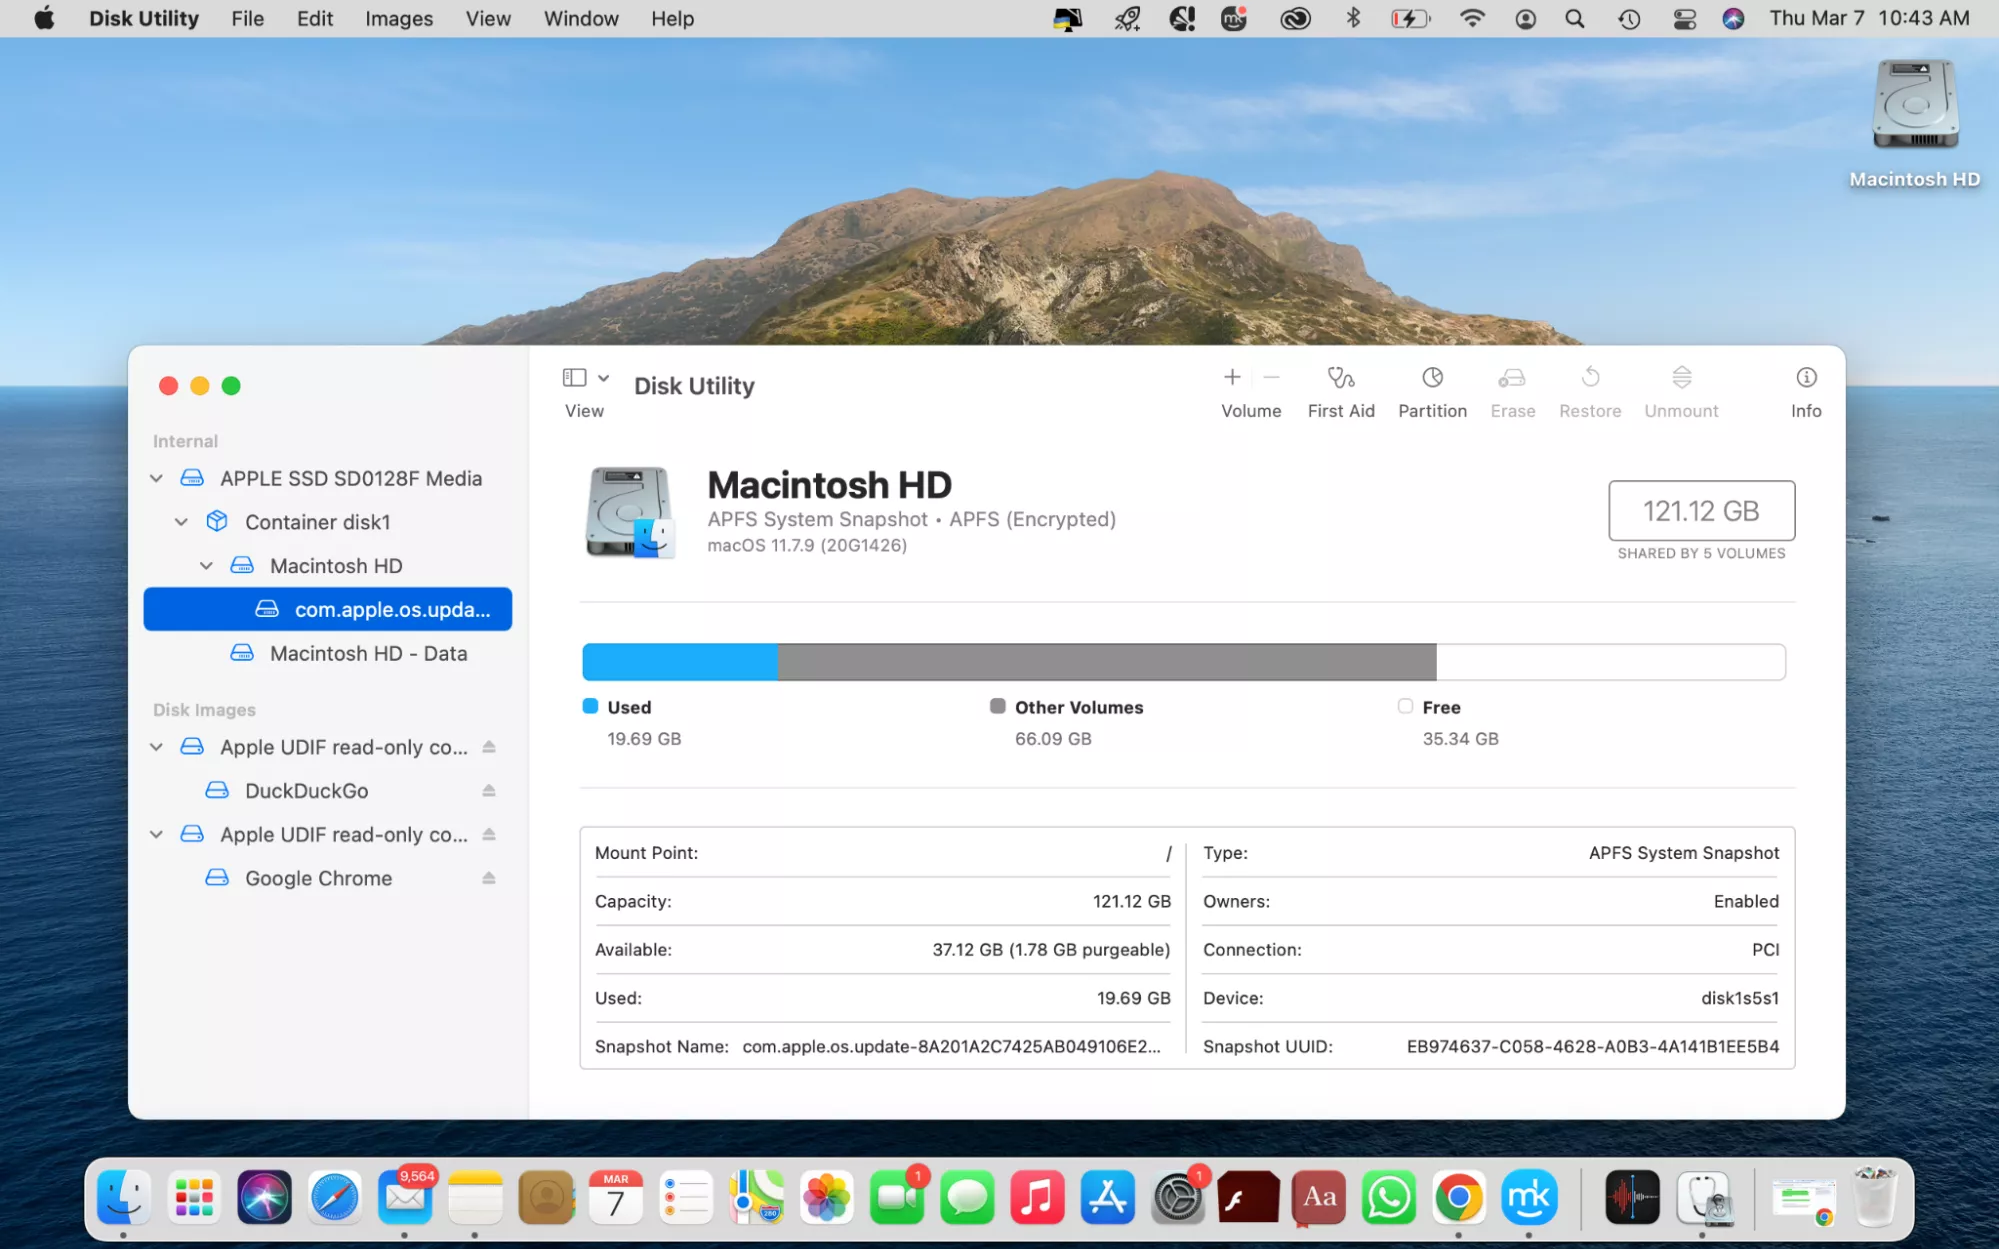Add a volume with plus icon

tap(1232, 378)
